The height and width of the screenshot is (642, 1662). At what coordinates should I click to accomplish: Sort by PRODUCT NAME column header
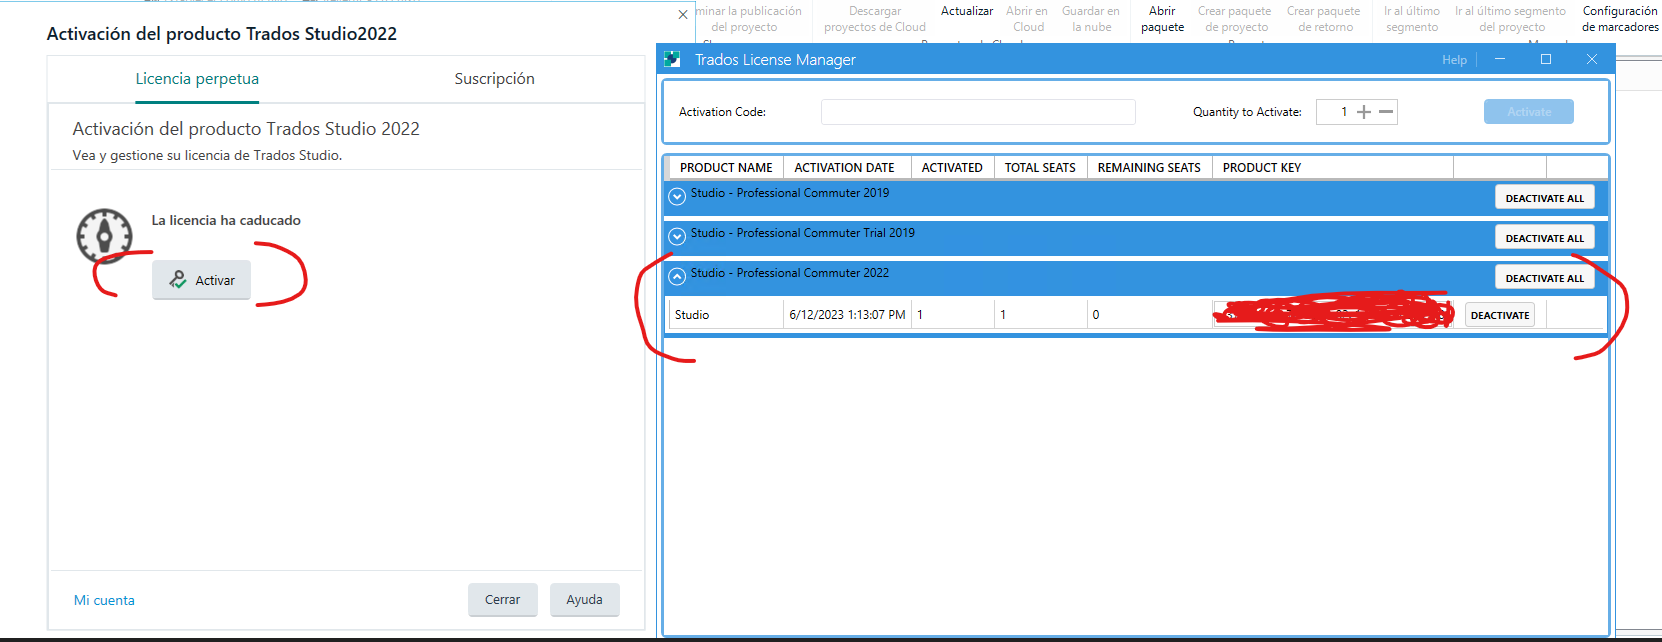pos(726,168)
